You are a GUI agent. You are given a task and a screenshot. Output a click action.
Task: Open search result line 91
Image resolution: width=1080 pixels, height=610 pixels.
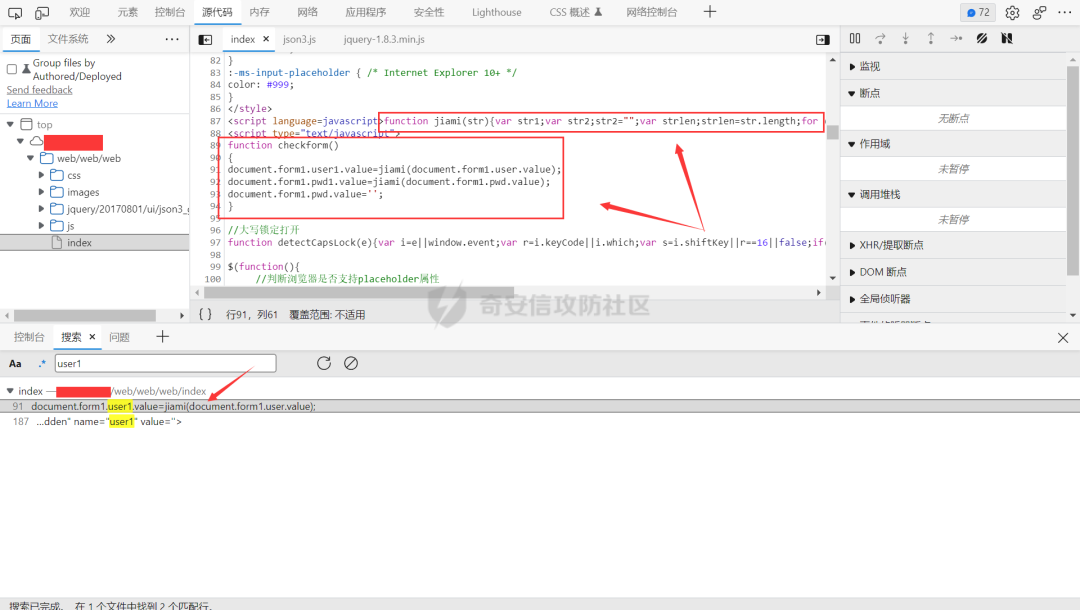(x=540, y=406)
